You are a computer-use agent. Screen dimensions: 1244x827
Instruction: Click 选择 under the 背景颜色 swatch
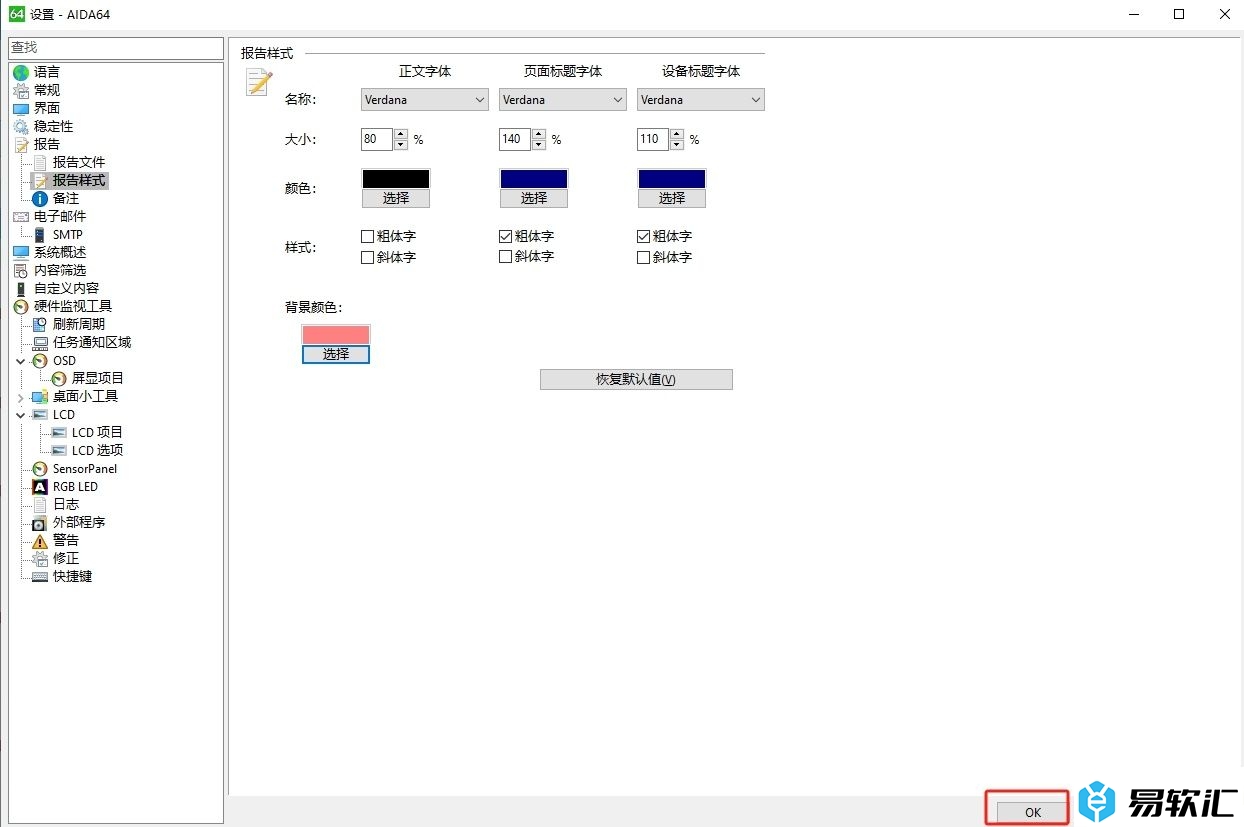pos(336,354)
